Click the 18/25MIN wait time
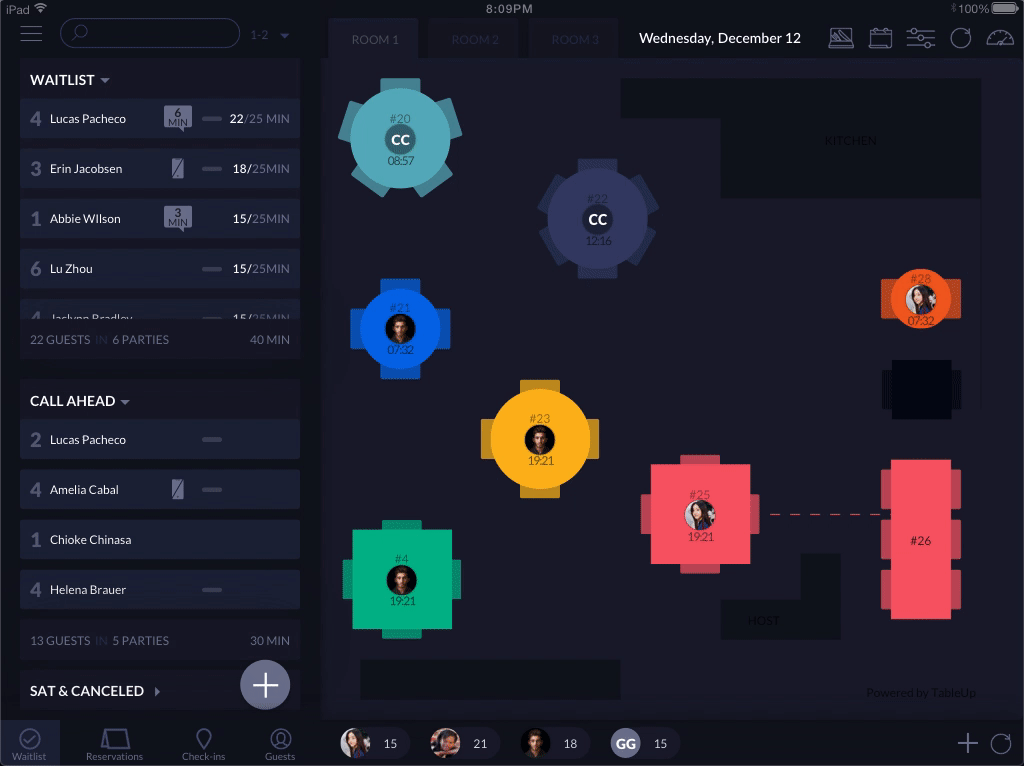The height and width of the screenshot is (766, 1024). [261, 168]
